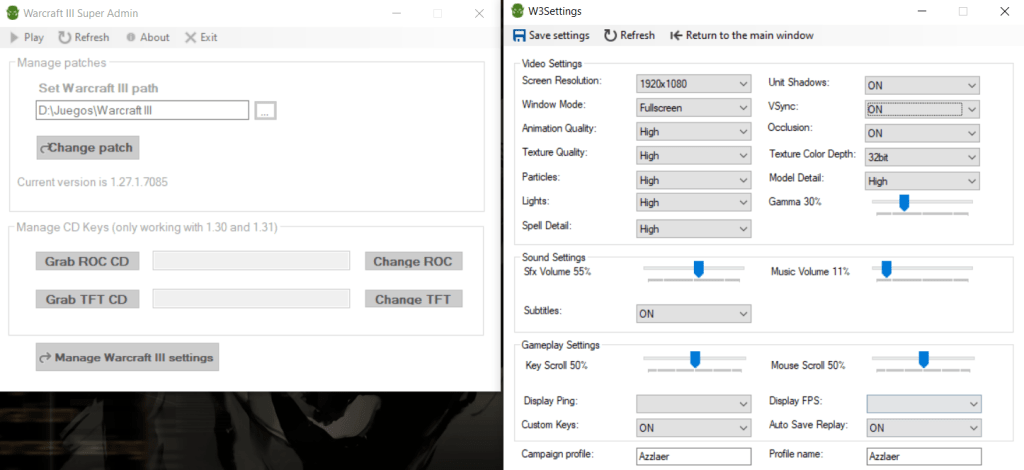Image resolution: width=1024 pixels, height=470 pixels.
Task: Click the Profile name text field
Action: click(924, 456)
